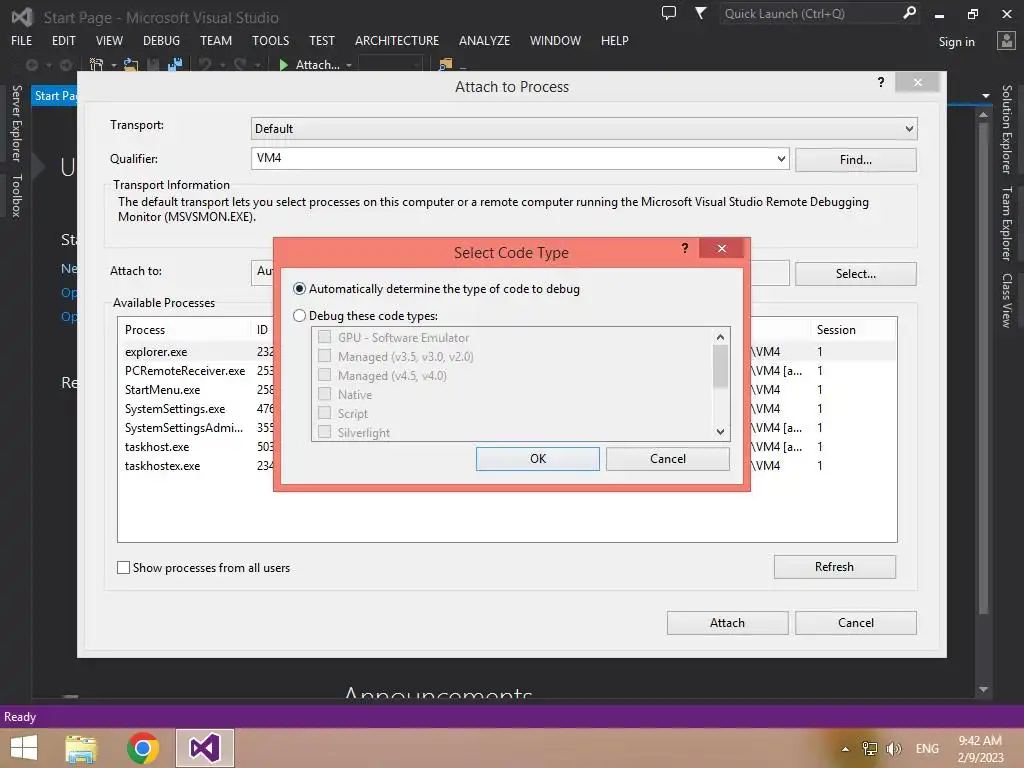The height and width of the screenshot is (768, 1024).
Task: Click the Quick Launch magnifier icon
Action: pyautogui.click(x=909, y=13)
